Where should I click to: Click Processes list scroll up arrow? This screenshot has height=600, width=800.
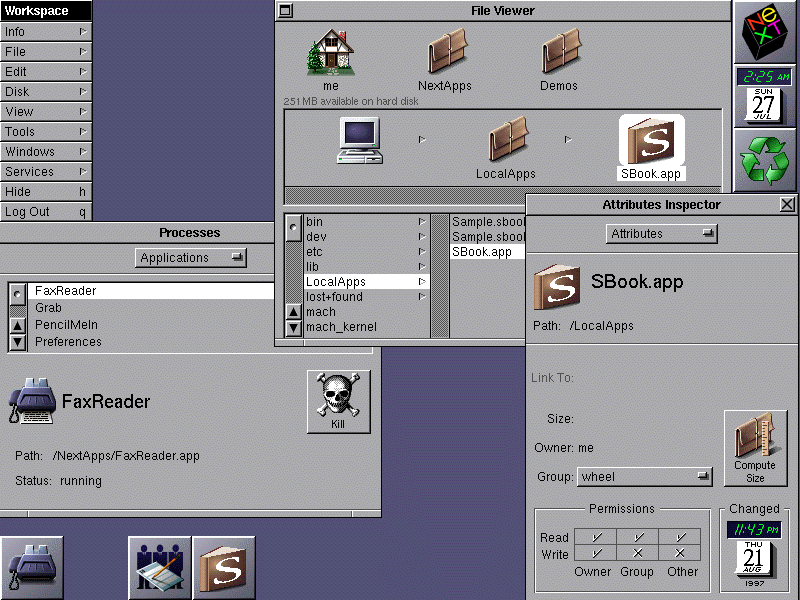17,325
